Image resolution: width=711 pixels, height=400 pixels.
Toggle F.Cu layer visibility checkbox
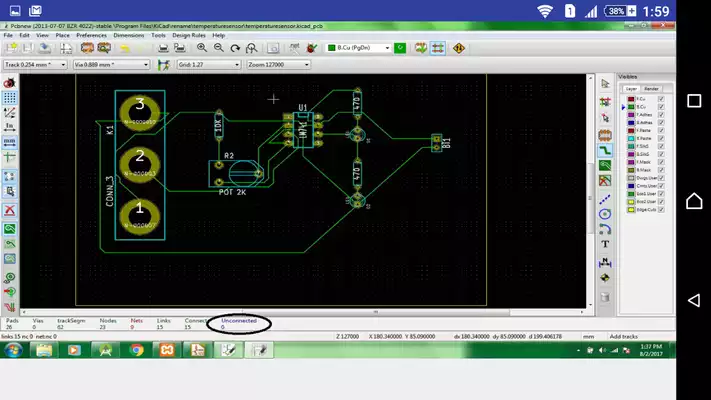click(x=661, y=99)
